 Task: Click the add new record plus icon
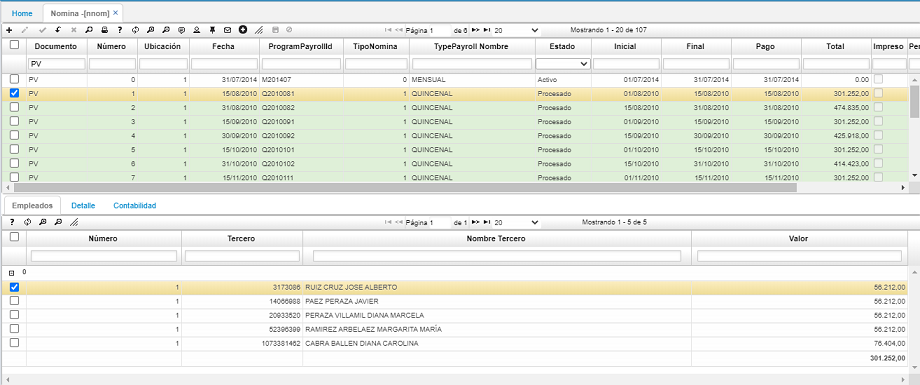[9, 30]
